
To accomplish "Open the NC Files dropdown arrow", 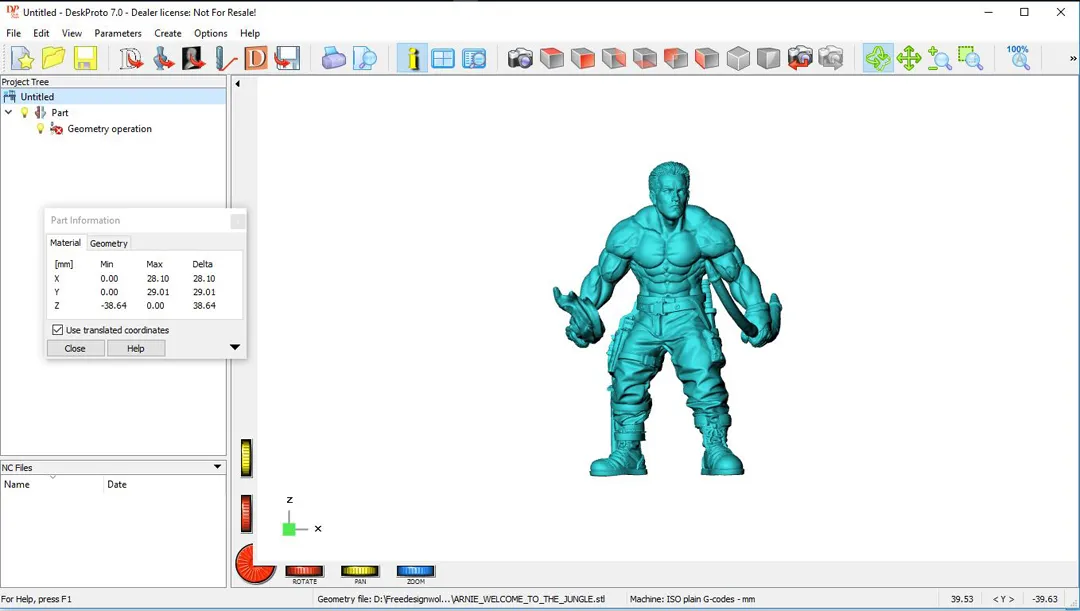I will point(218,467).
